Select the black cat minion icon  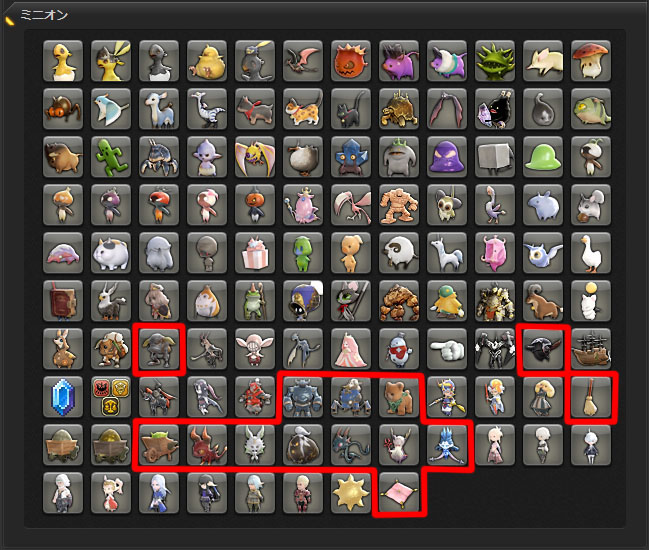pyautogui.click(x=351, y=109)
